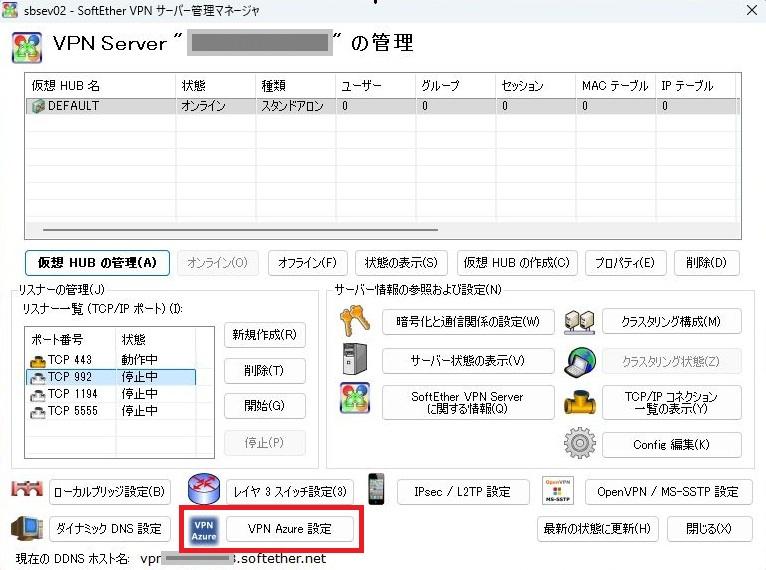Screen dimensions: 766x570
Task: Click the 種類 column header
Action: click(x=296, y=86)
